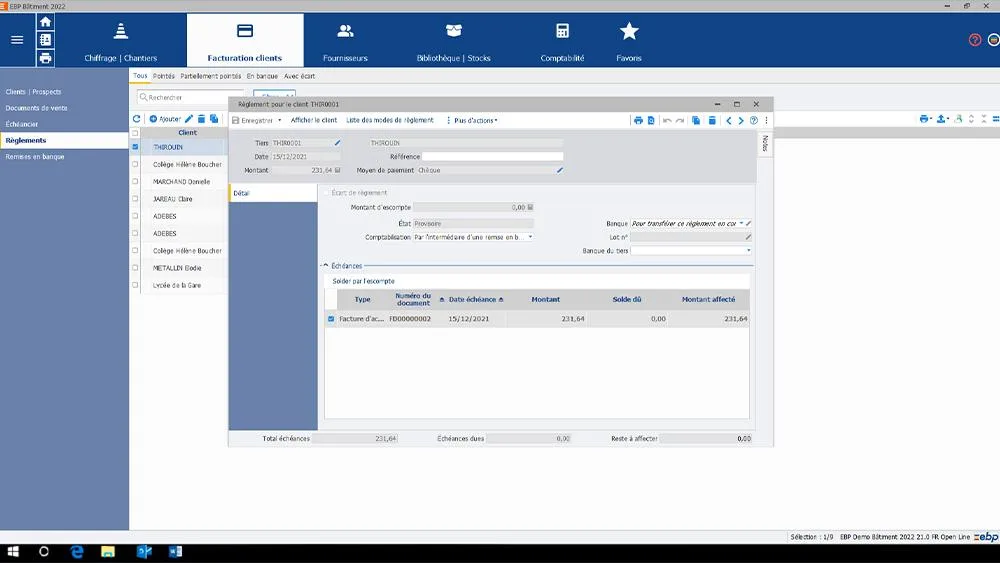Uncheck the FD00000002 échéance checkbox
1000x563 pixels.
pos(331,319)
